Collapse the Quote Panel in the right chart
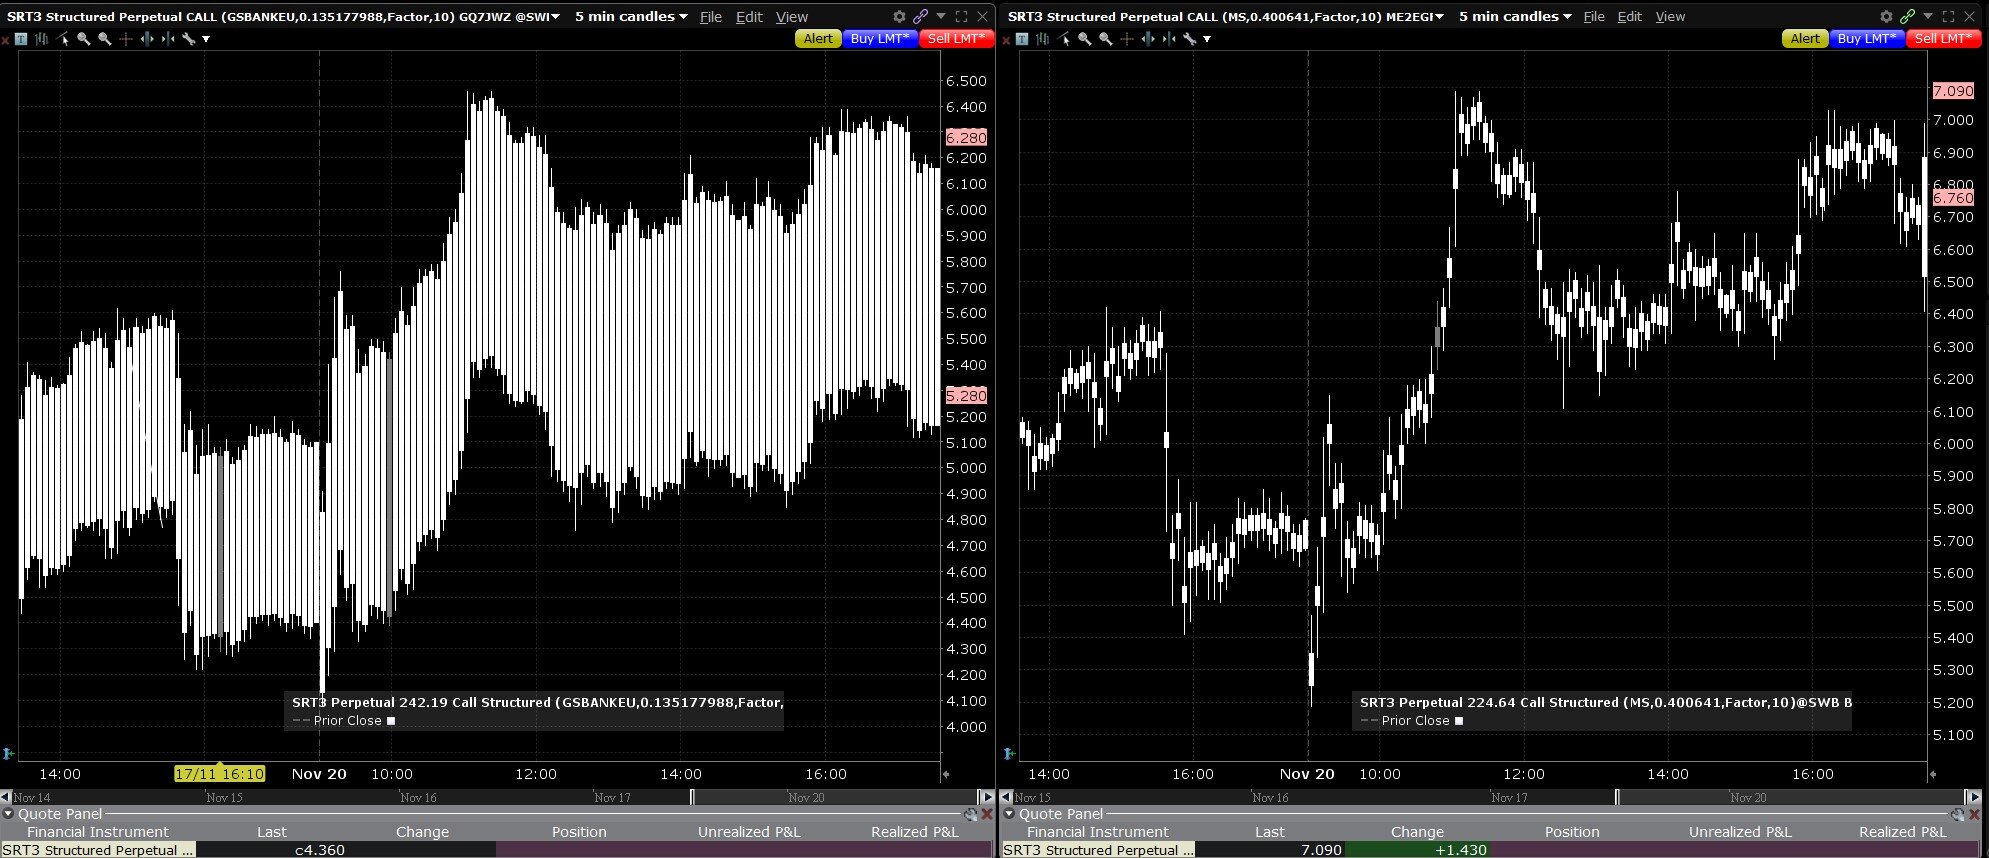1989x858 pixels. [x=1009, y=814]
